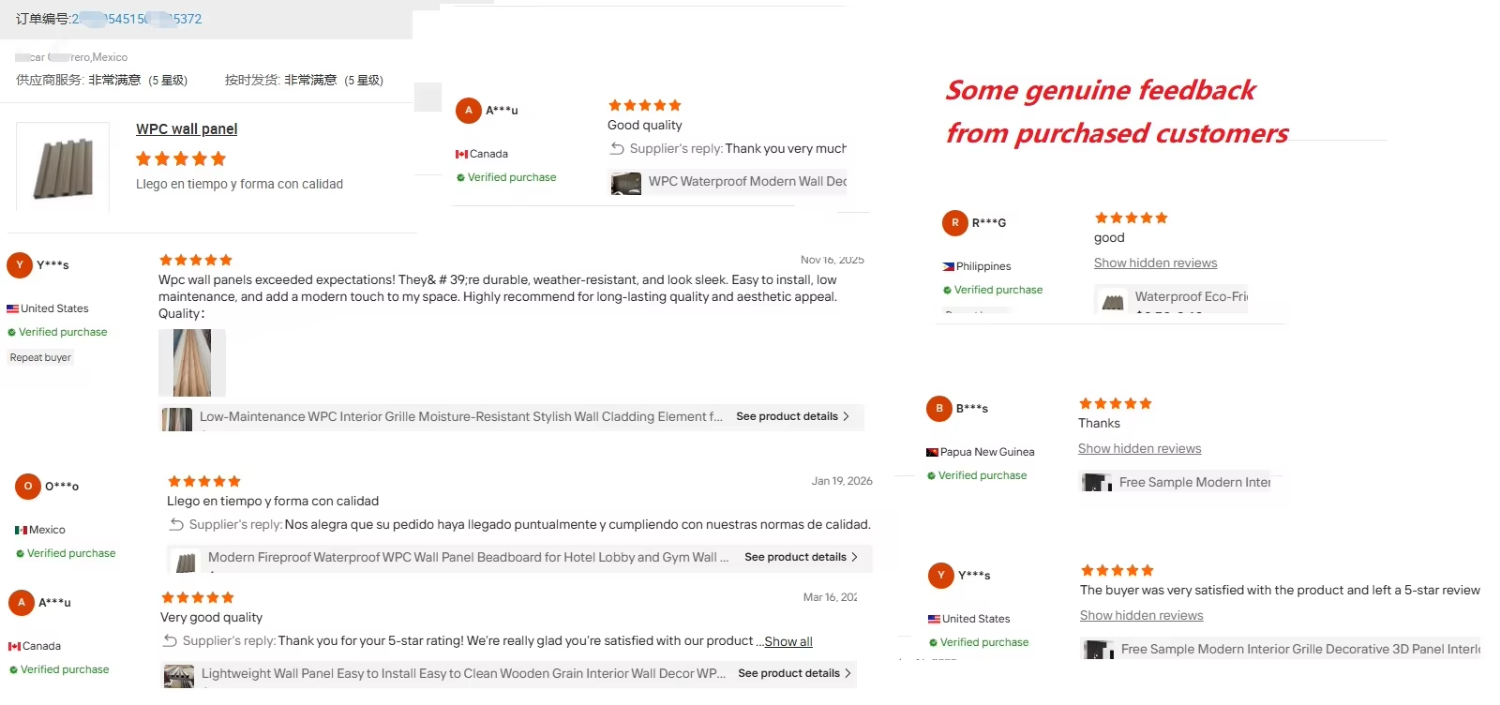Click the Philippines flag icon
The image size is (1500, 705).
click(948, 267)
